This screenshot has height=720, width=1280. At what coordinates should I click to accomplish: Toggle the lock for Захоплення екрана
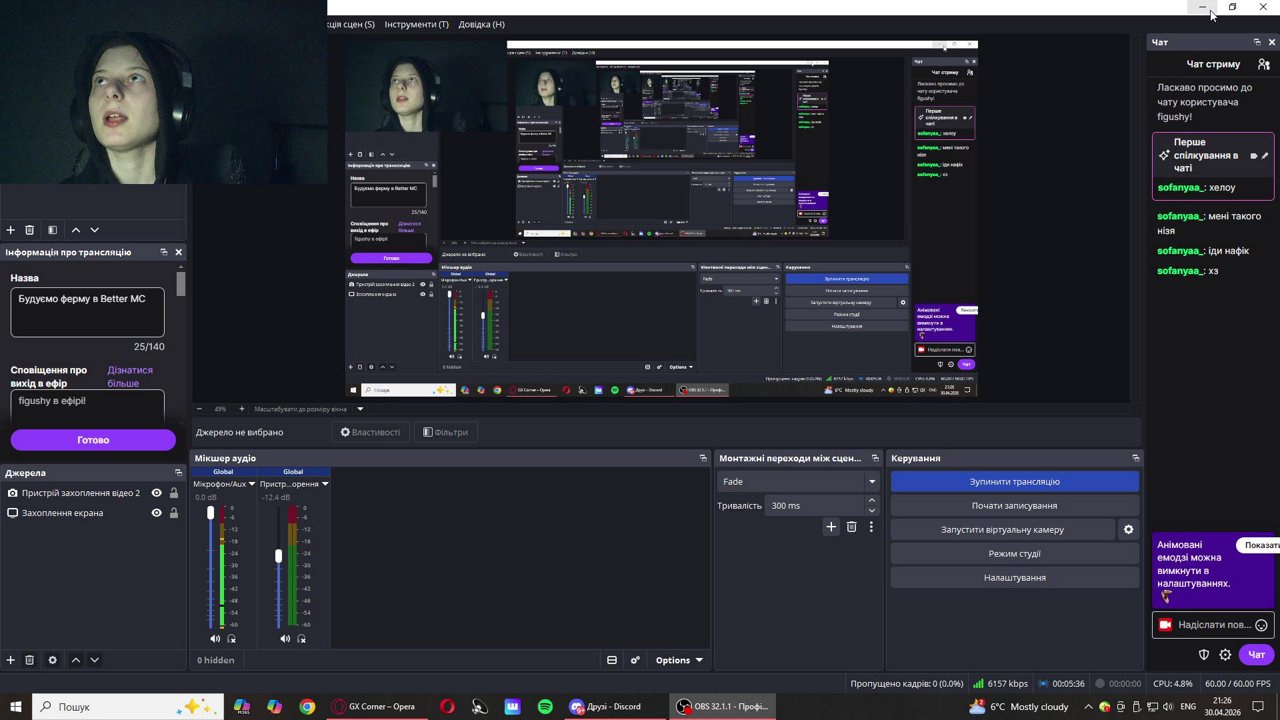coord(174,513)
